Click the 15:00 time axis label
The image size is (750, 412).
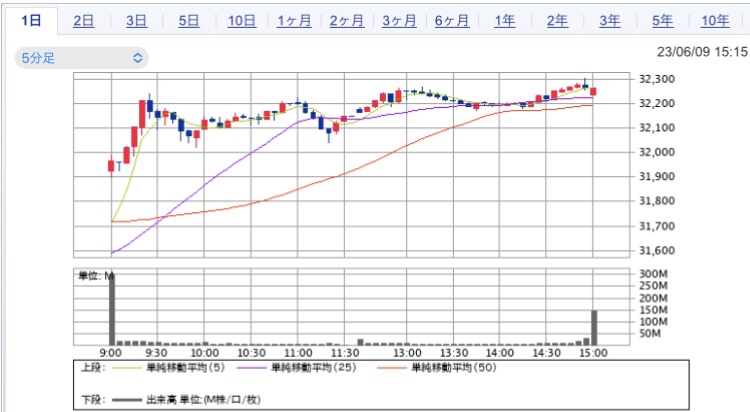[x=593, y=353]
